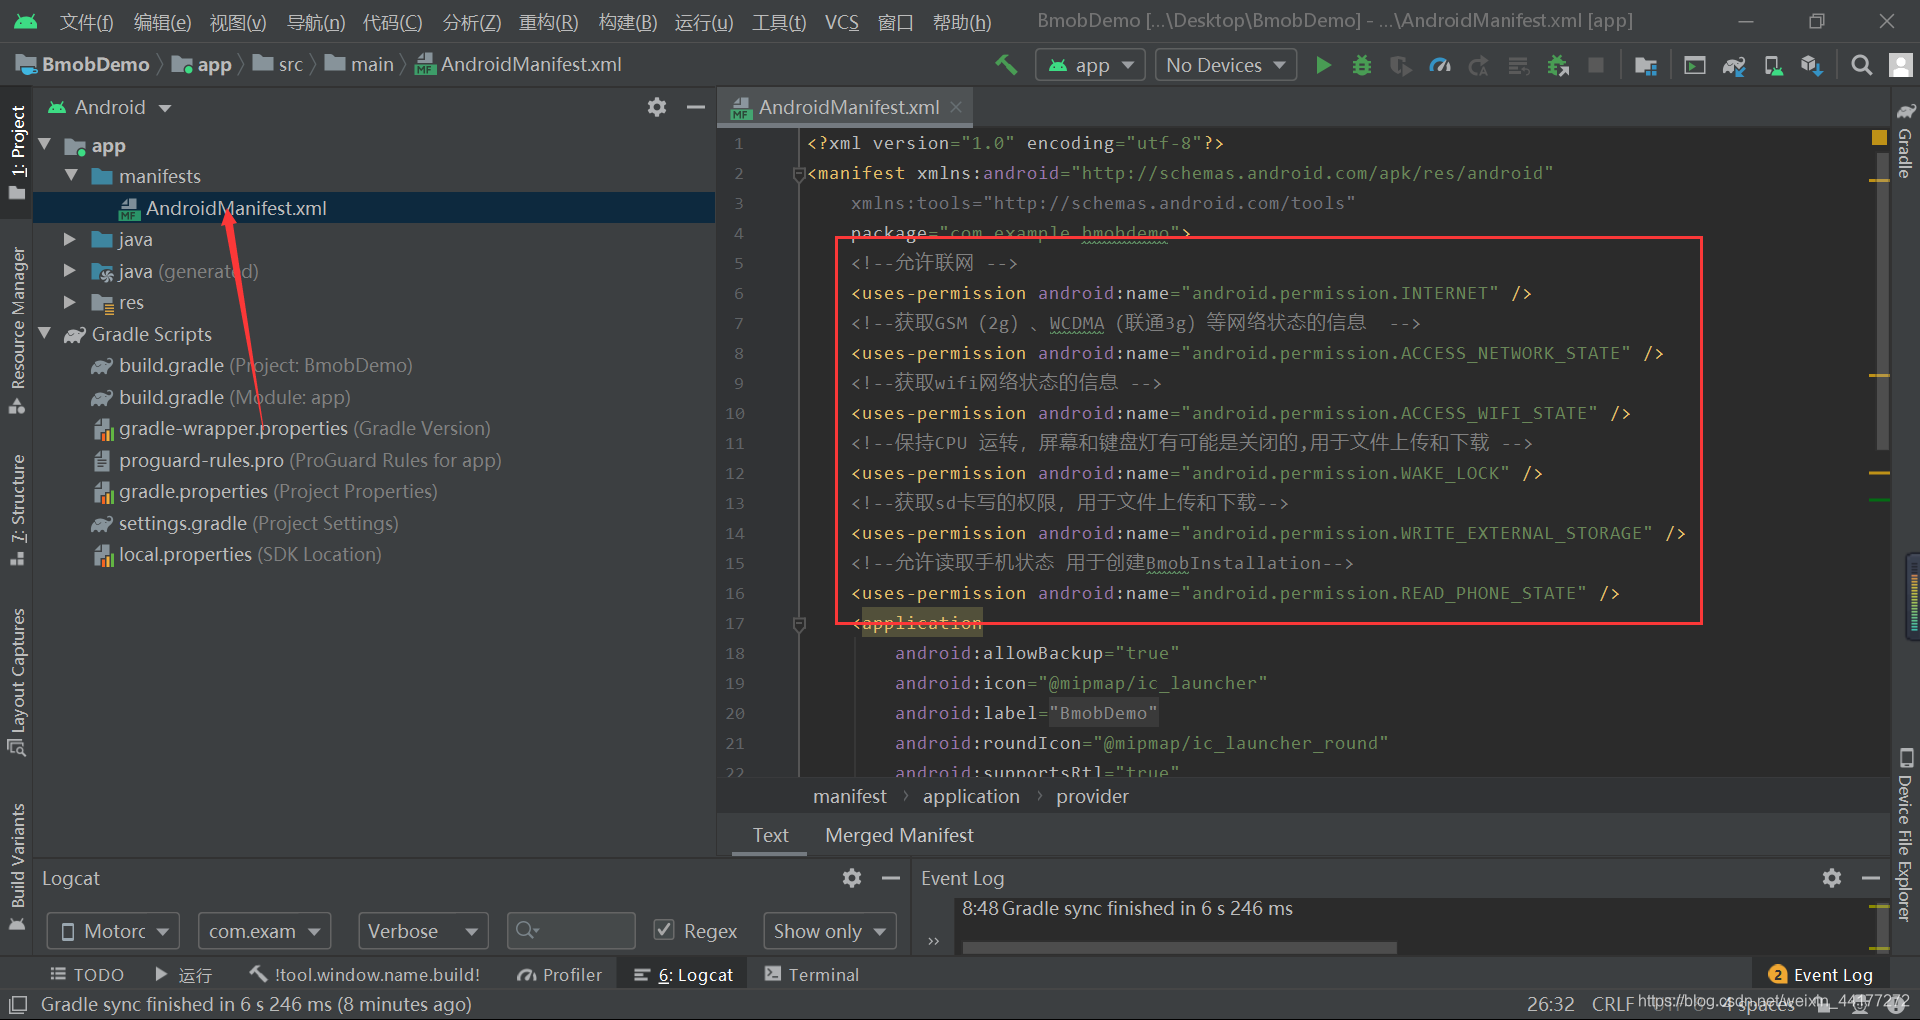Click the Stop button in toolbar
Viewport: 1920px width, 1020px height.
point(1597,65)
